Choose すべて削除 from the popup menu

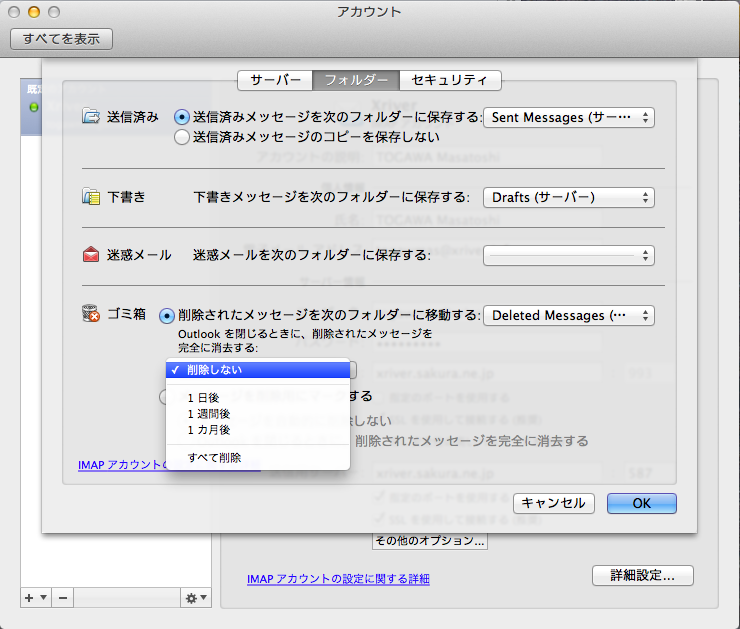pos(213,457)
